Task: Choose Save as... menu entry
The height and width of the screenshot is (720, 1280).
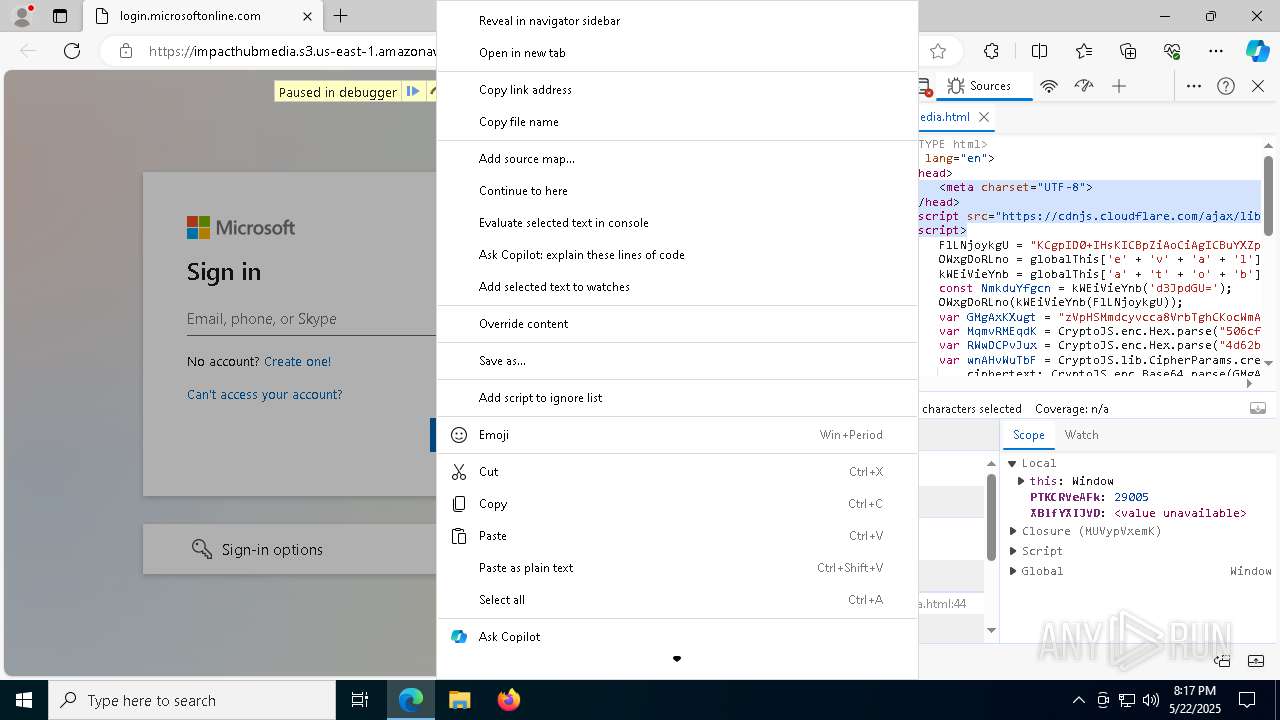Action: pyautogui.click(x=677, y=361)
